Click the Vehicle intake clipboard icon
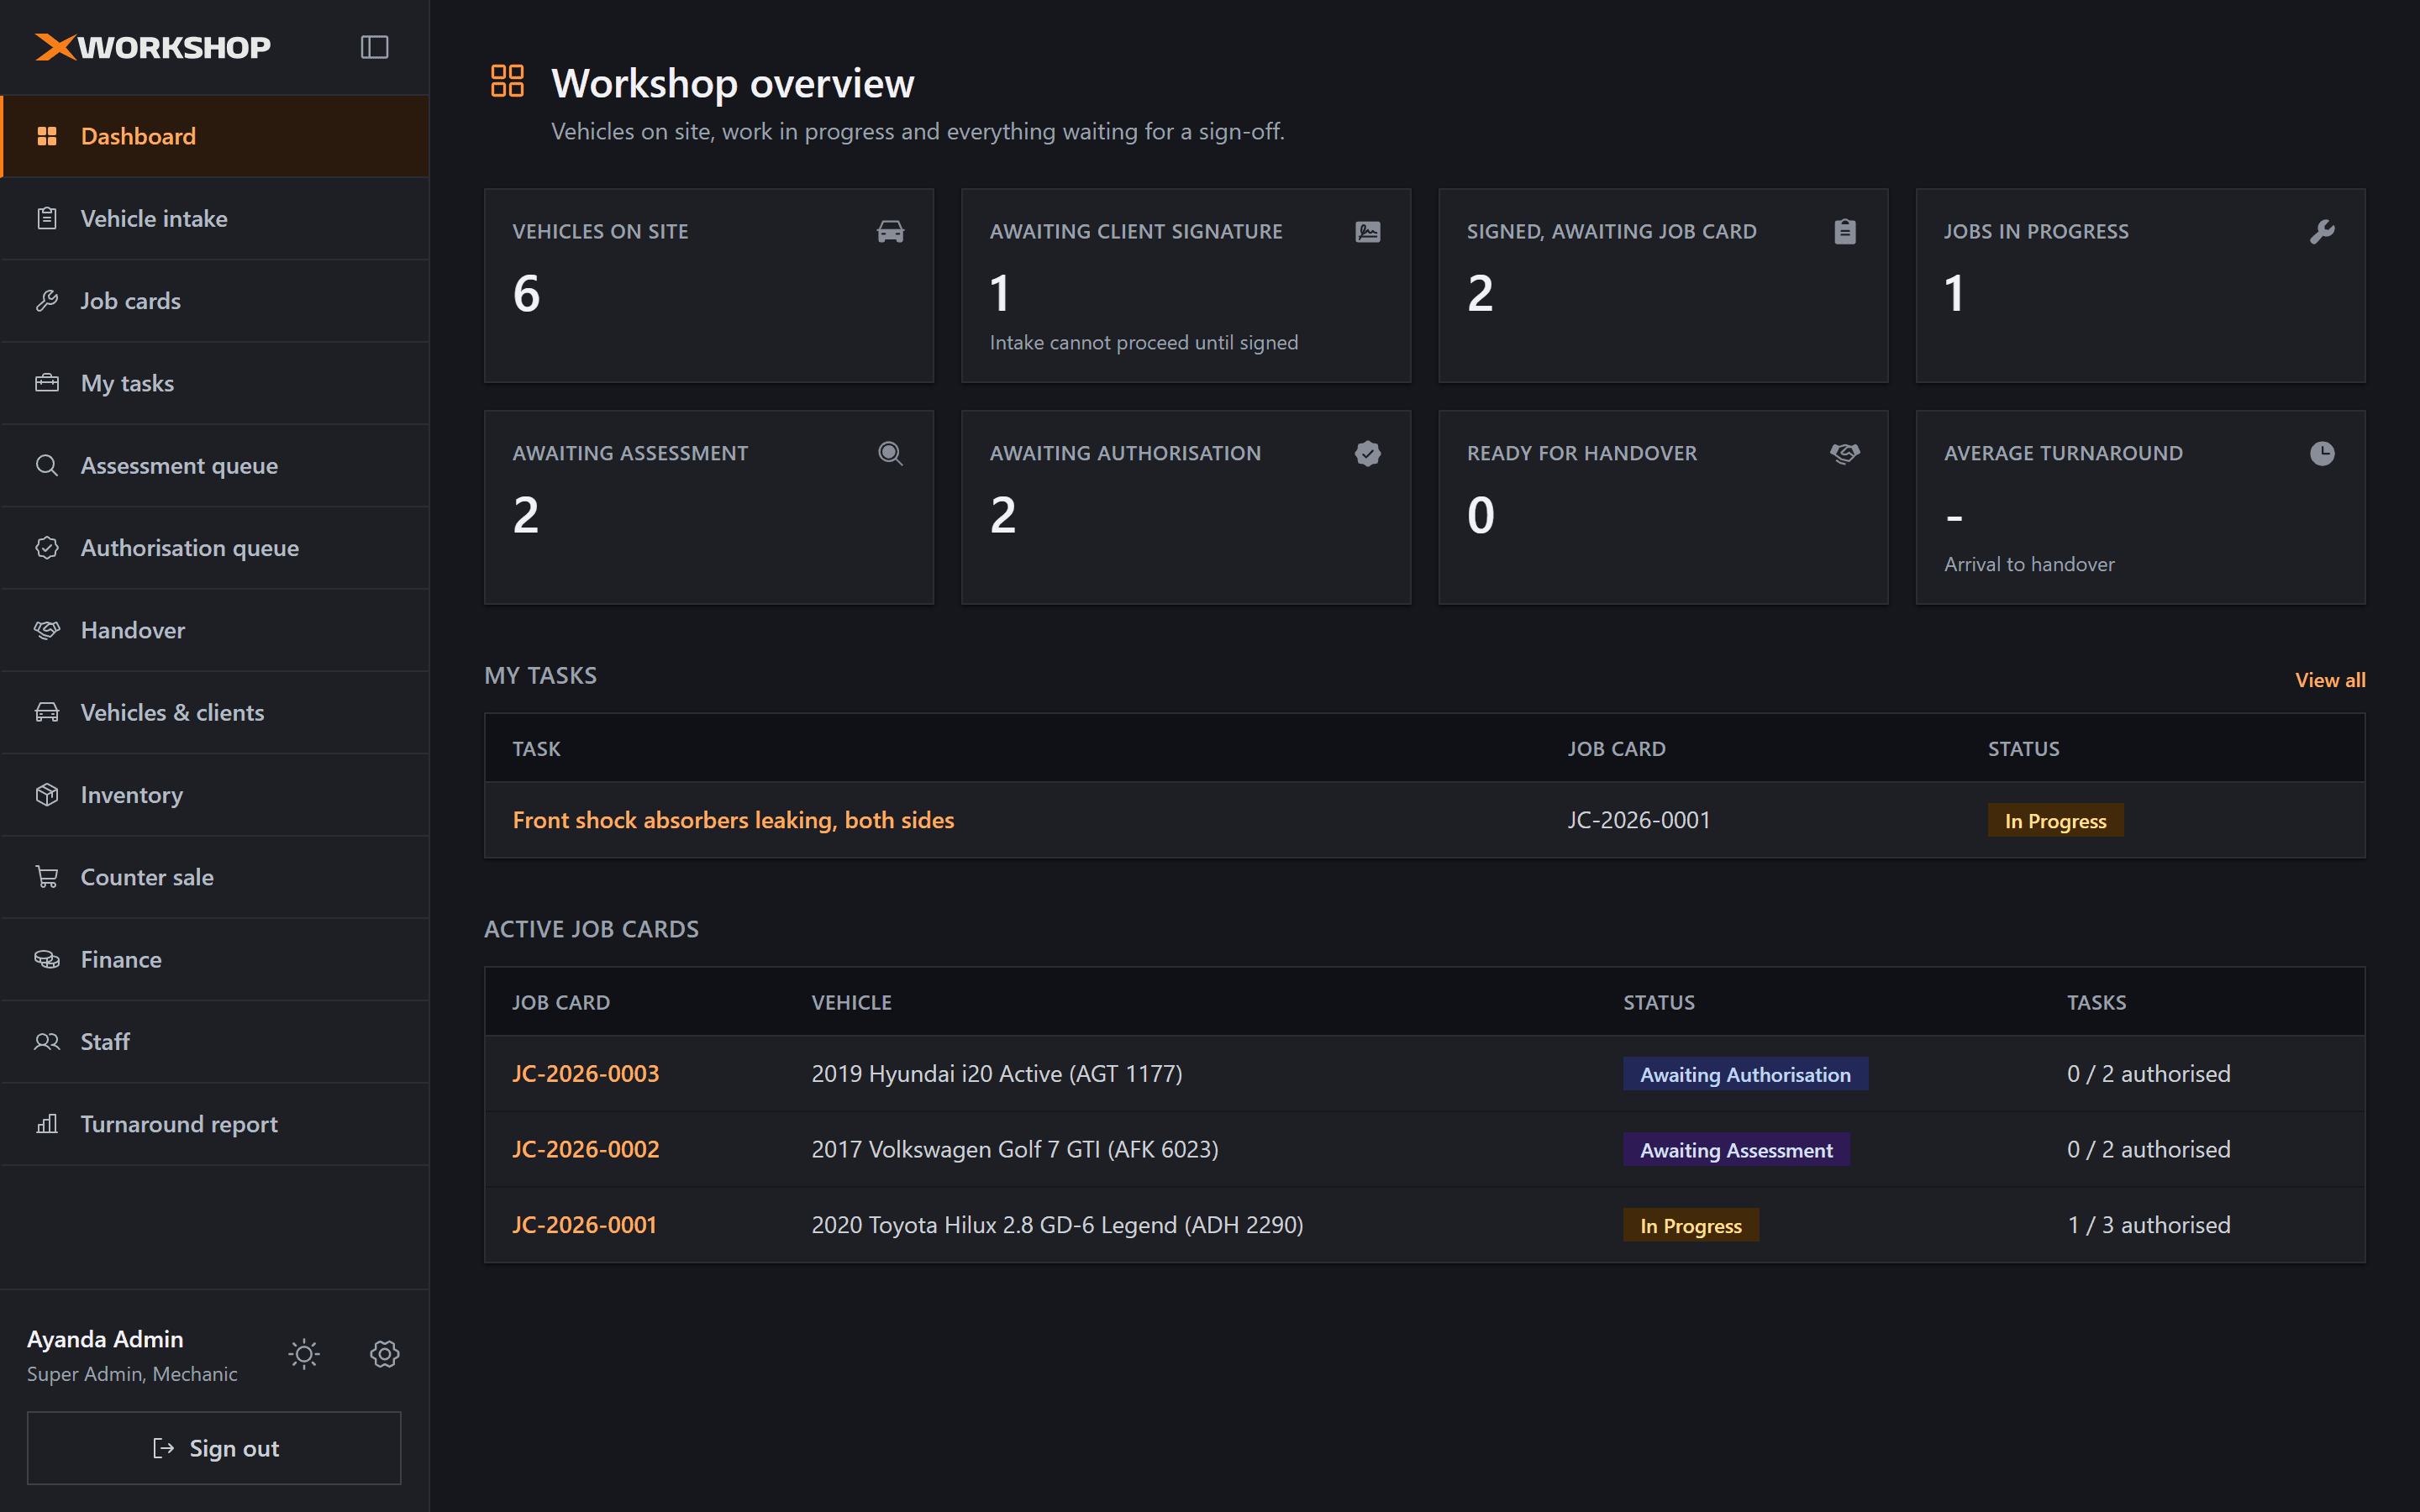The height and width of the screenshot is (1512, 2420). coord(47,218)
